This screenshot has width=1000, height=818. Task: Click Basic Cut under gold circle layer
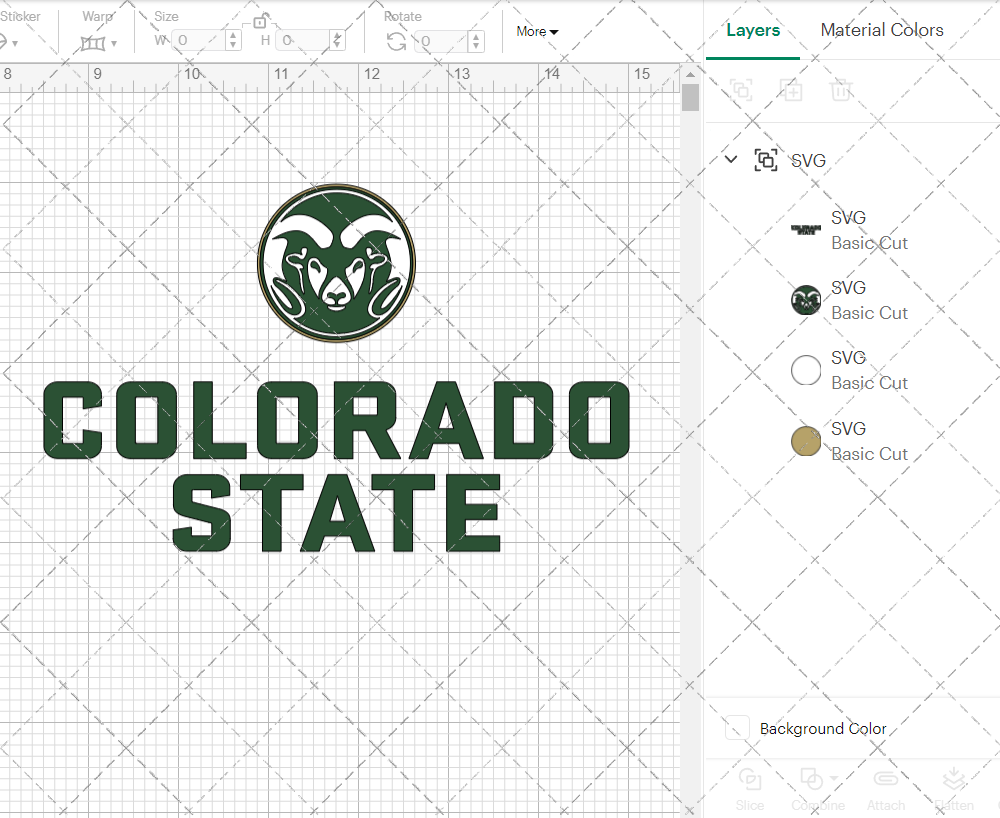click(869, 454)
